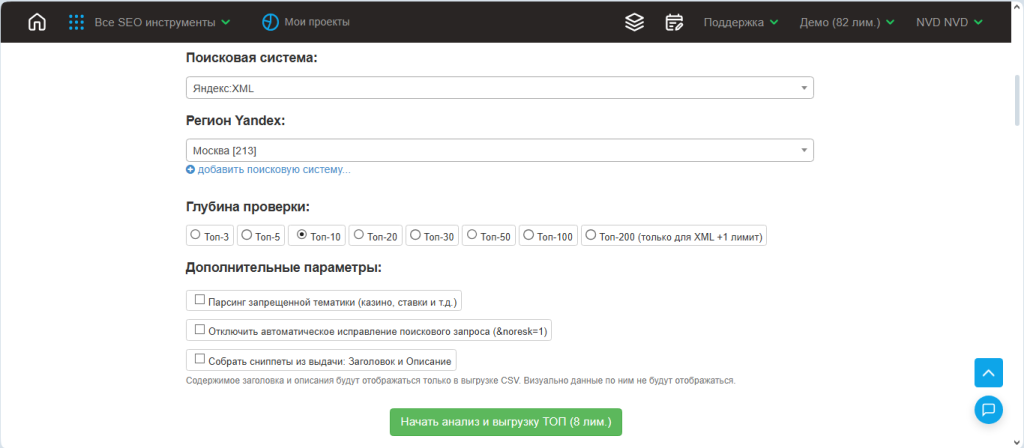Expand the Поддержка menu
The image size is (1024, 448).
pos(740,22)
